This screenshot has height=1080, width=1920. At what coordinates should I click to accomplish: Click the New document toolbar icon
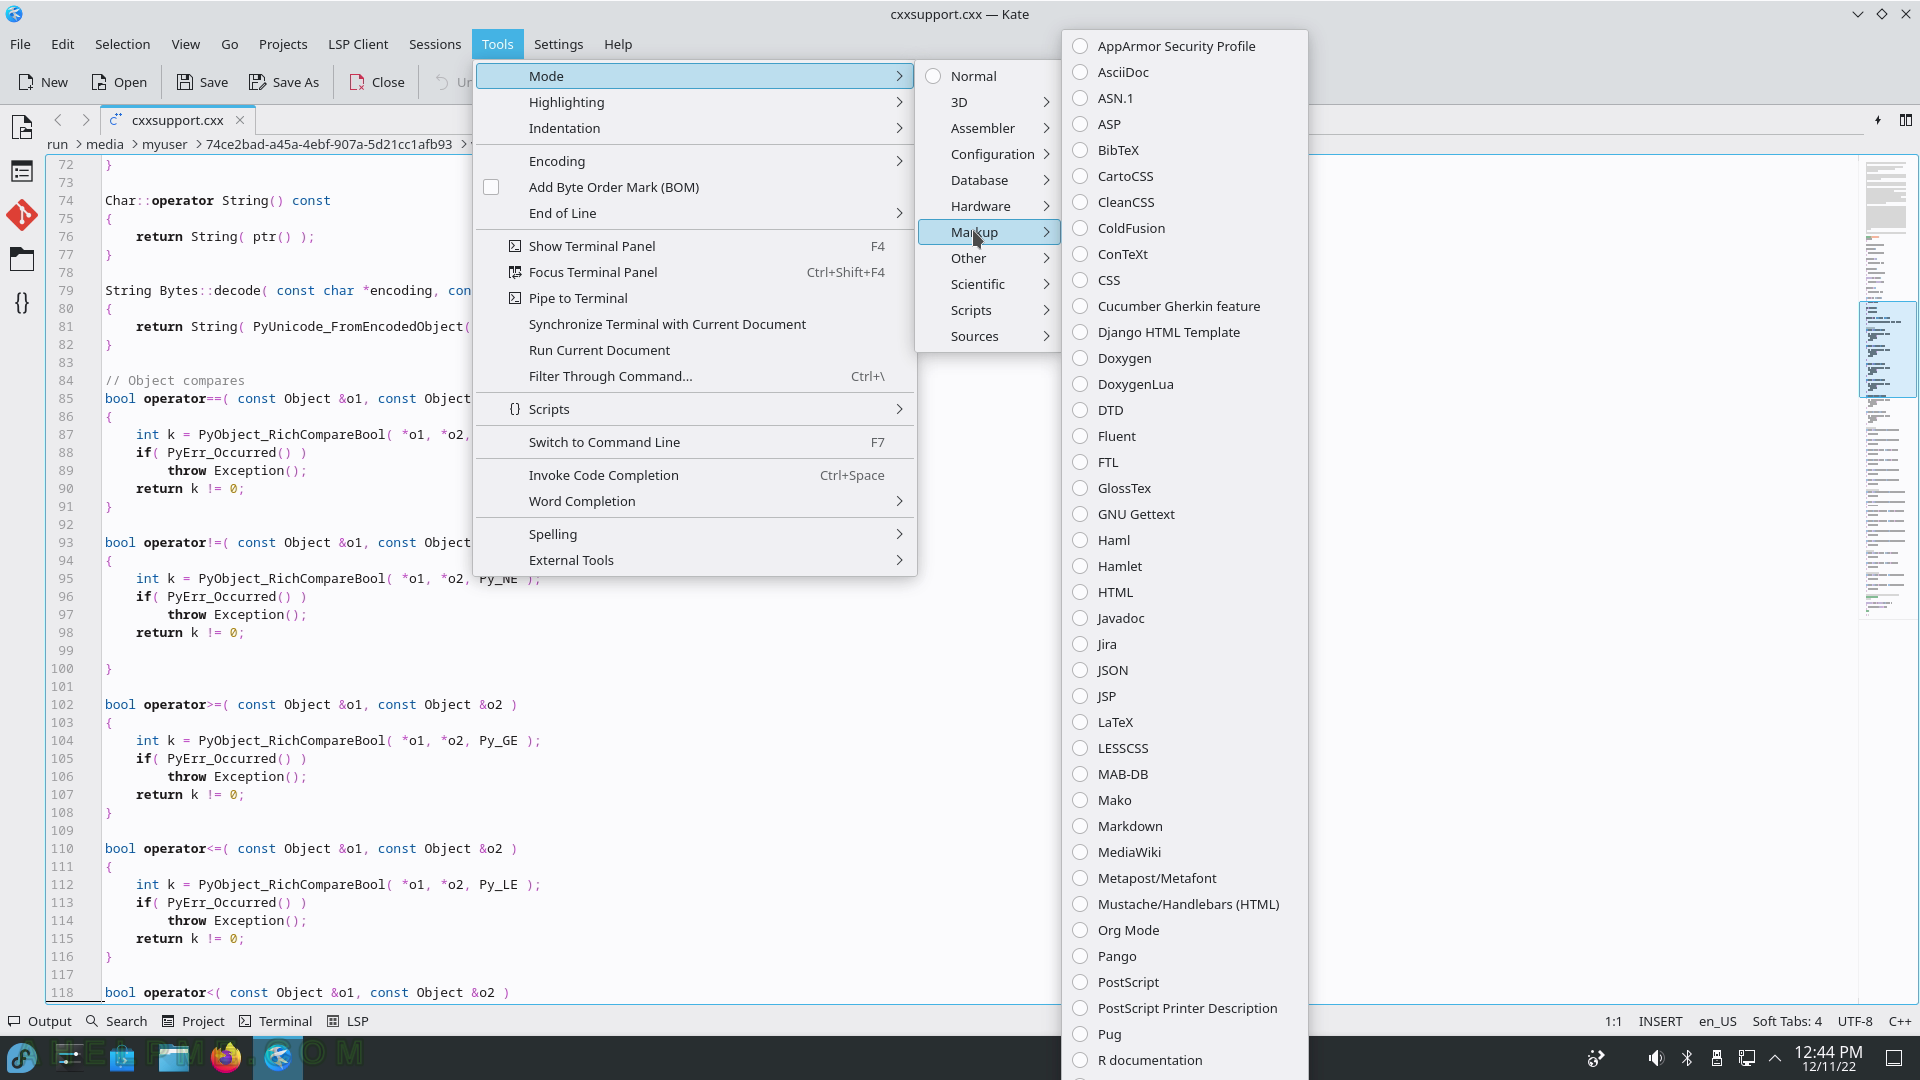(27, 82)
